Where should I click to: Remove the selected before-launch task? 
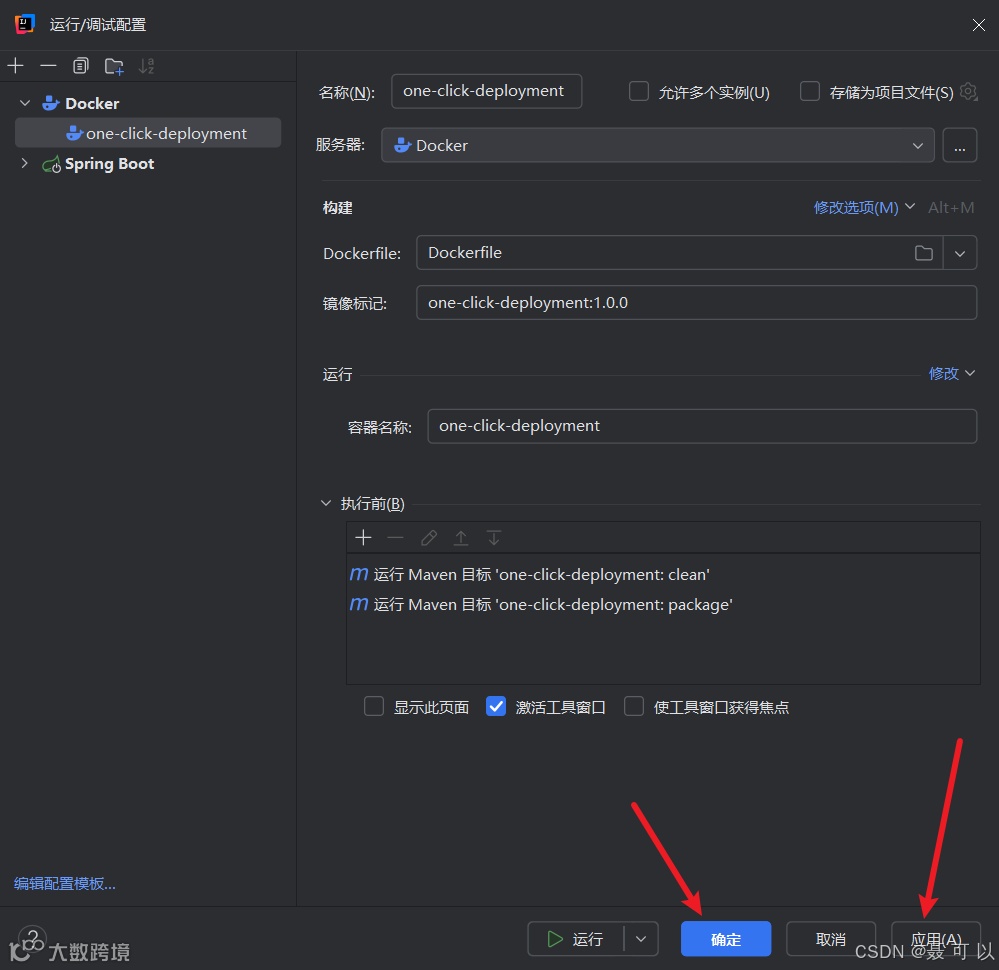(x=396, y=538)
